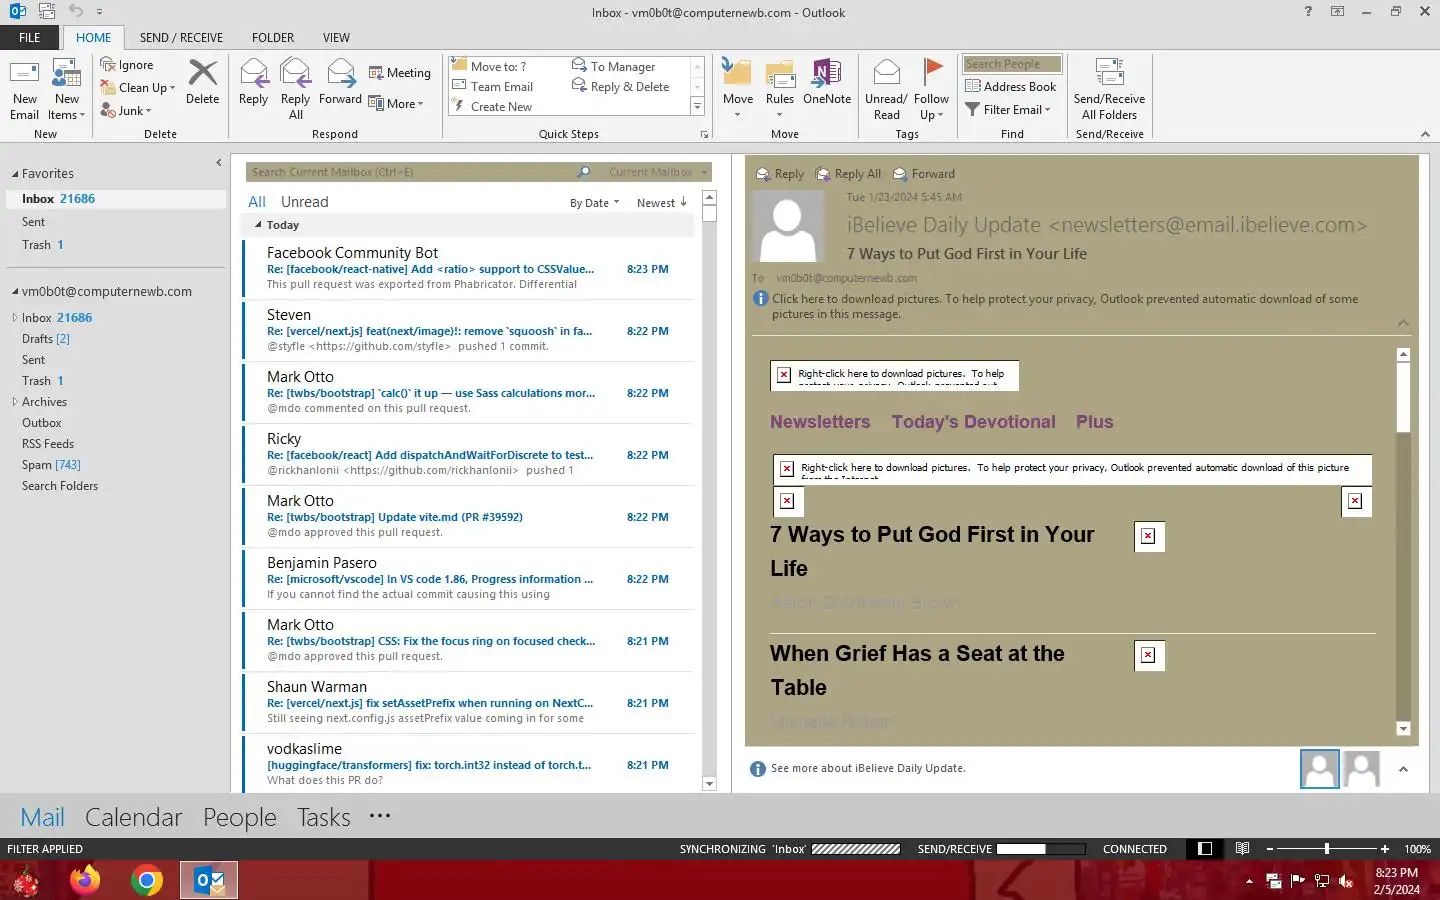Open the More respond dropdown
Screen dimensions: 1440x900
396,103
